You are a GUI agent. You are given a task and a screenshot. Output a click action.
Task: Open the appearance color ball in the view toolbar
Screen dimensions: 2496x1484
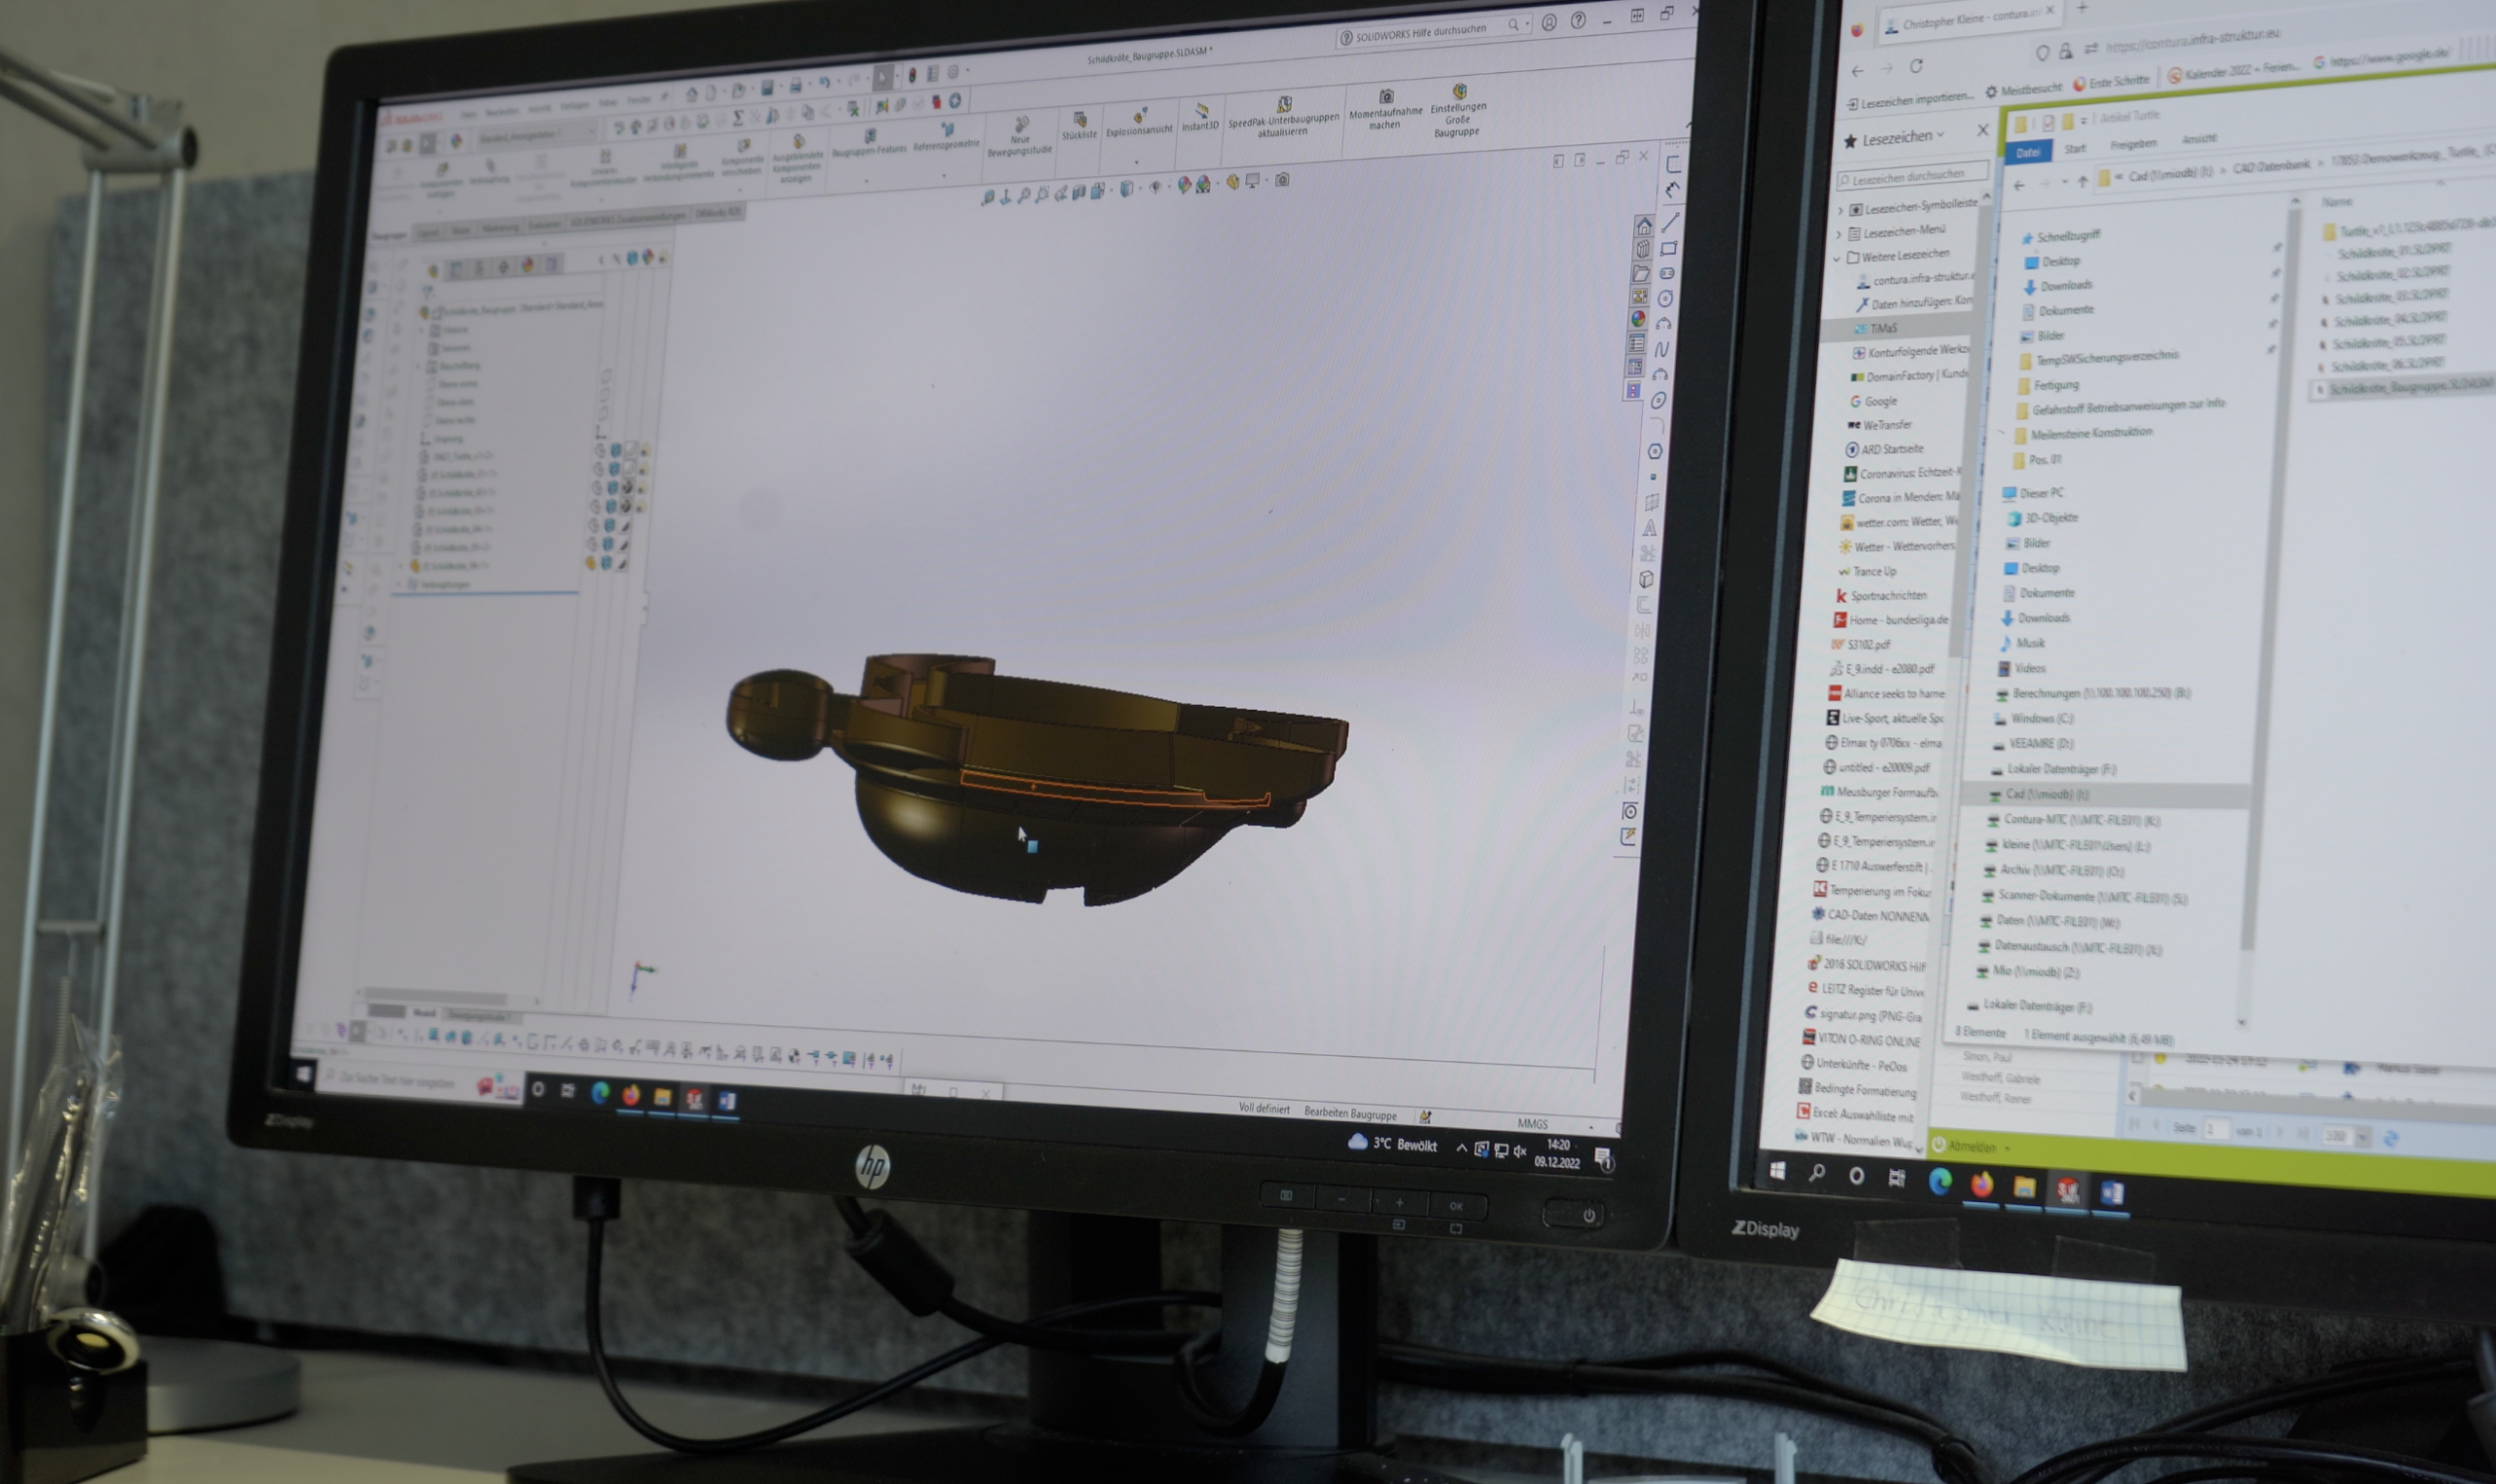point(1185,184)
